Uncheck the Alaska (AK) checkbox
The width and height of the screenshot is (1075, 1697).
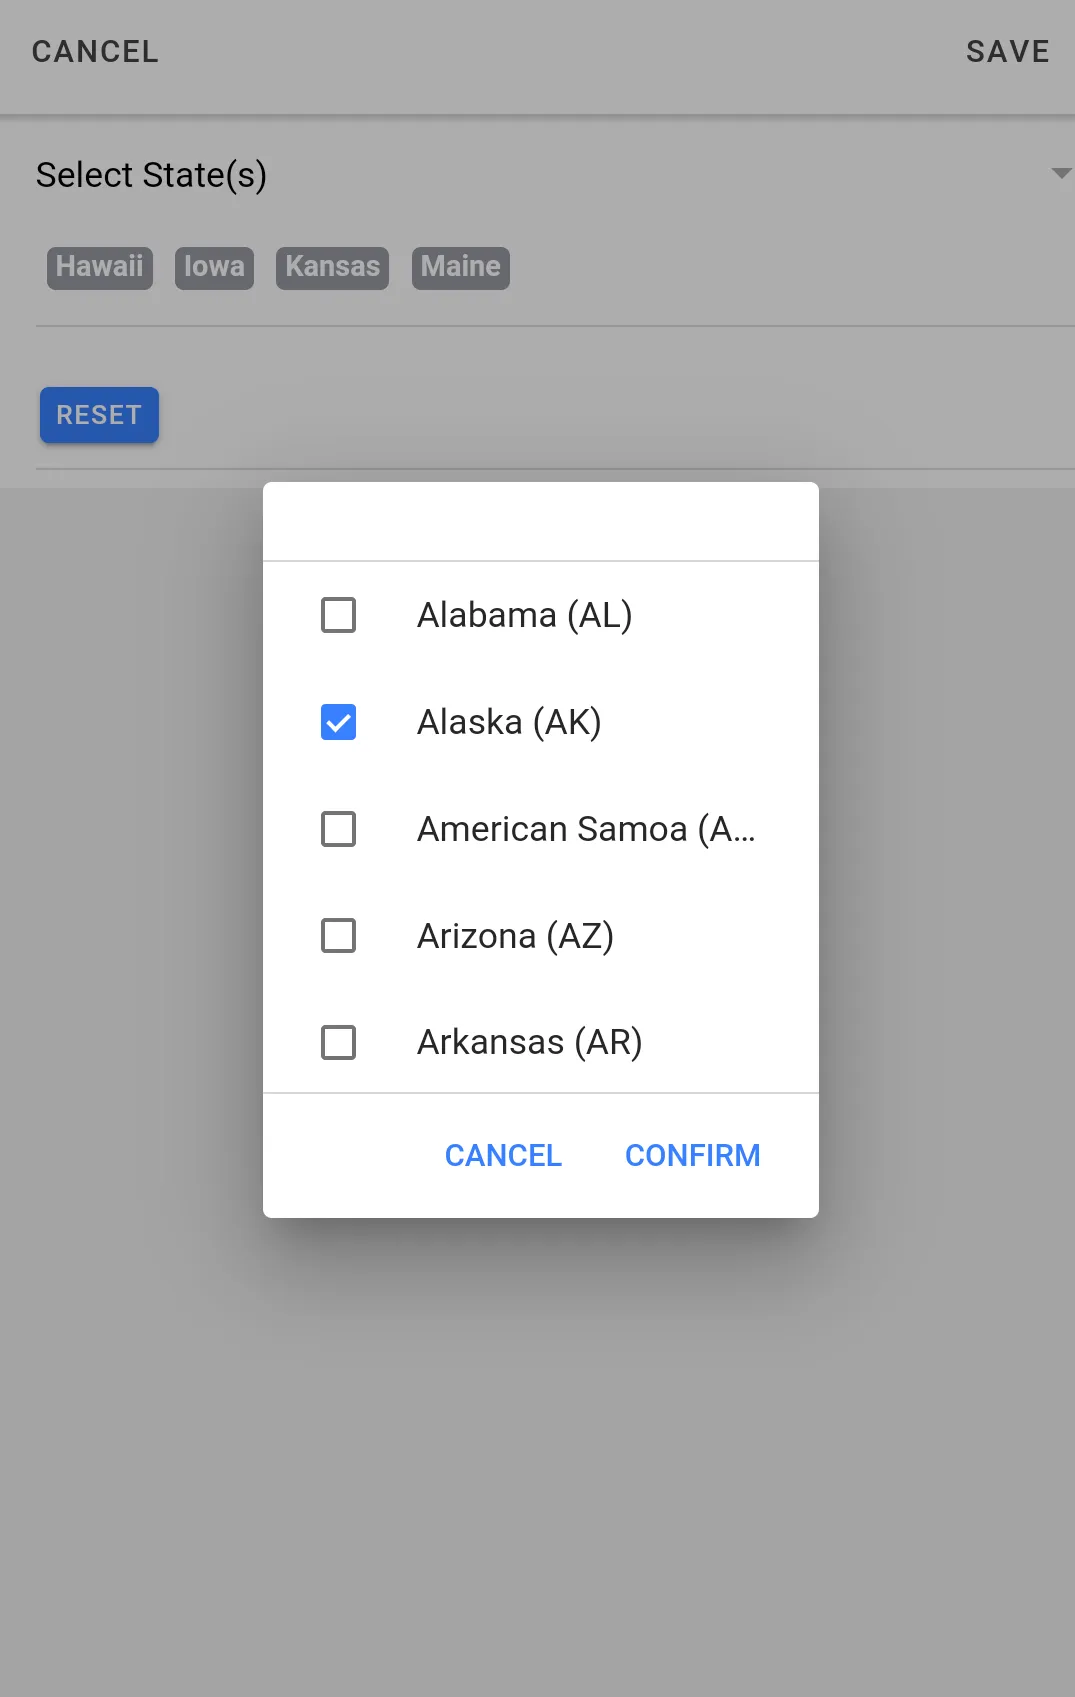tap(338, 722)
